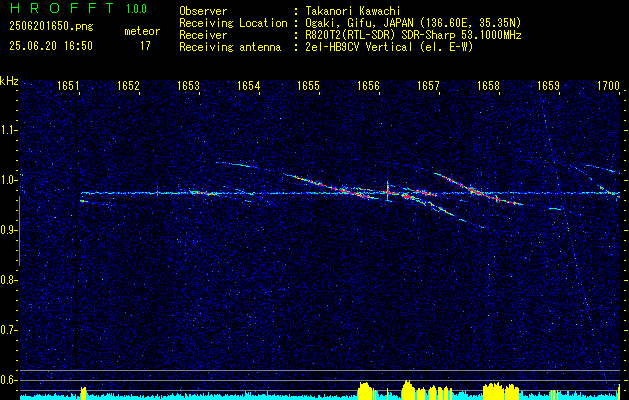The width and height of the screenshot is (629, 400).
Task: Click the 1652 time axis marker
Action: tap(128, 85)
